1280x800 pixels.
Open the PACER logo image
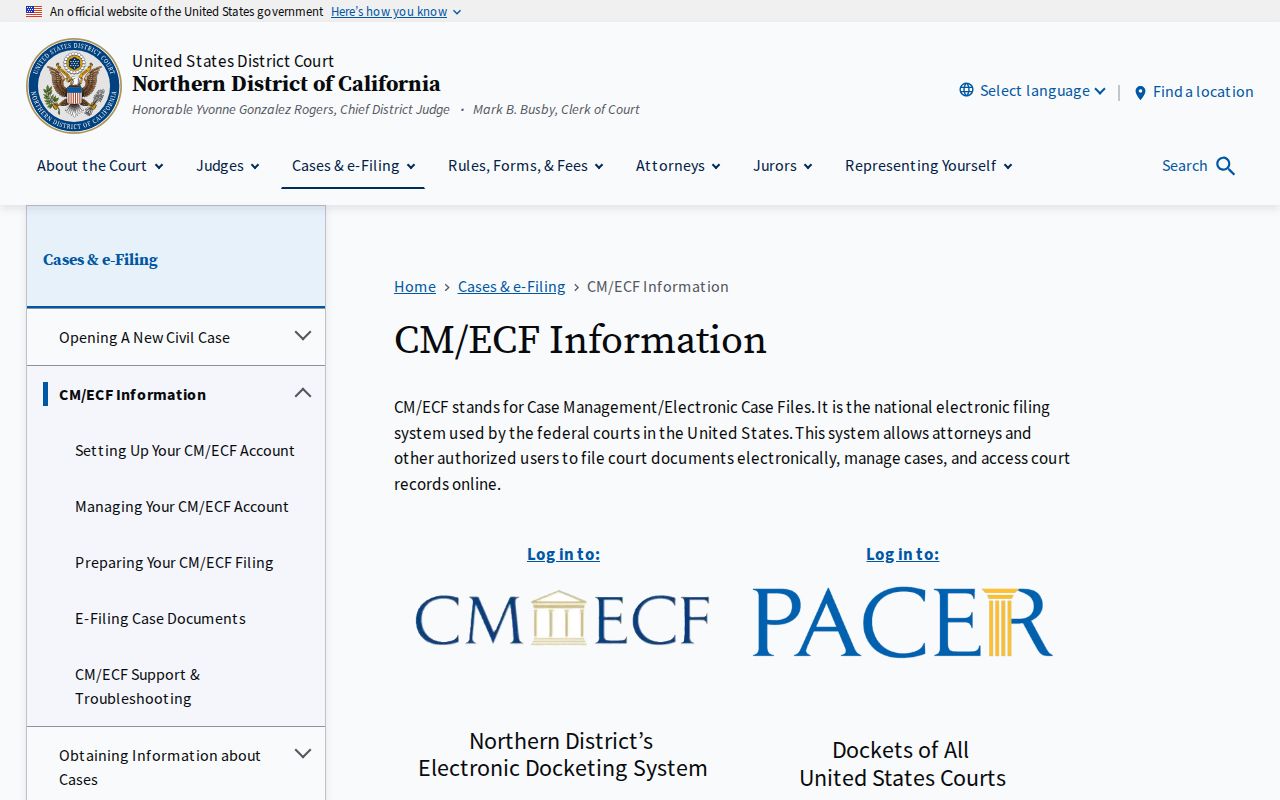[903, 622]
